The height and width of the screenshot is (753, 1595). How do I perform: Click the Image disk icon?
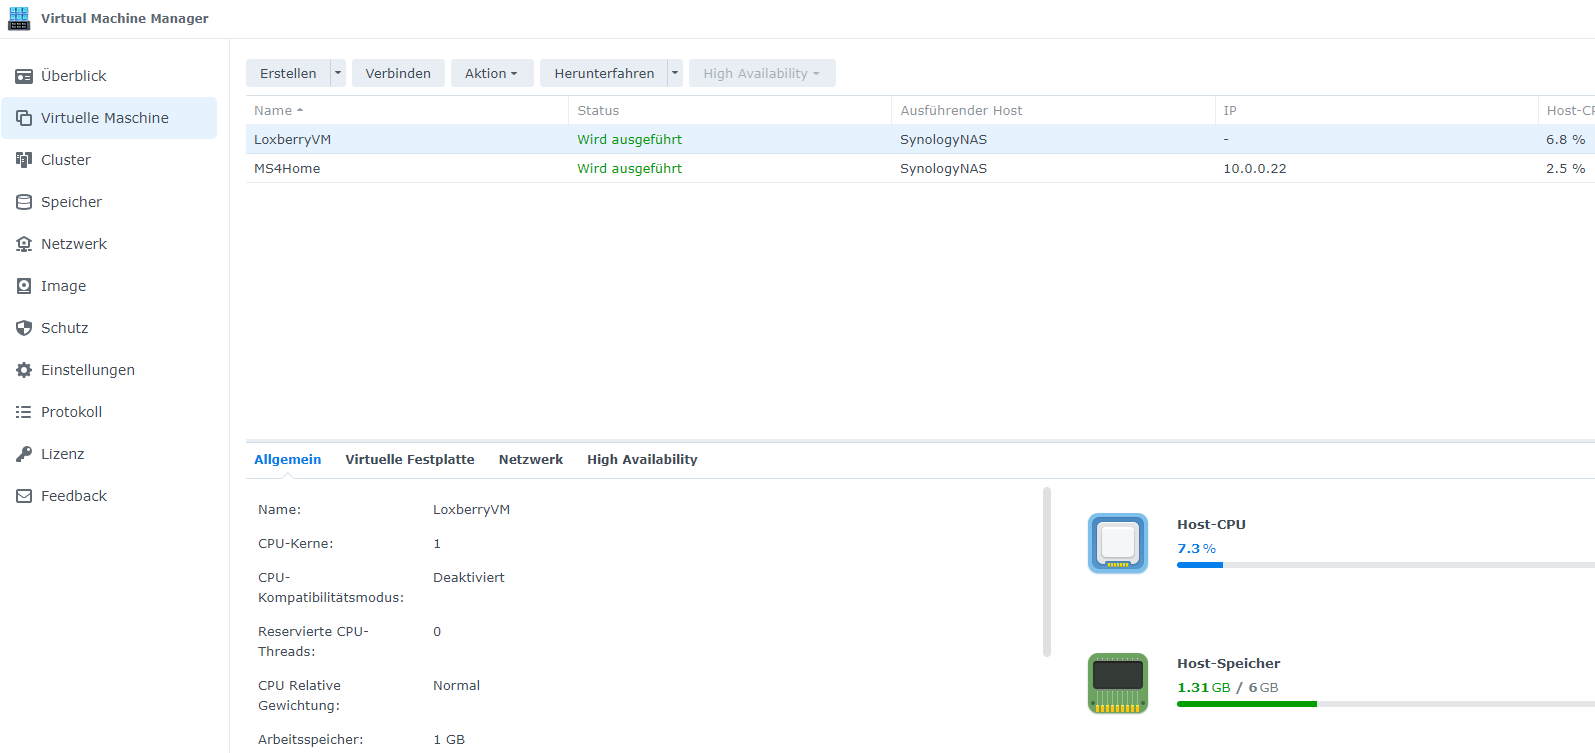[x=24, y=286]
